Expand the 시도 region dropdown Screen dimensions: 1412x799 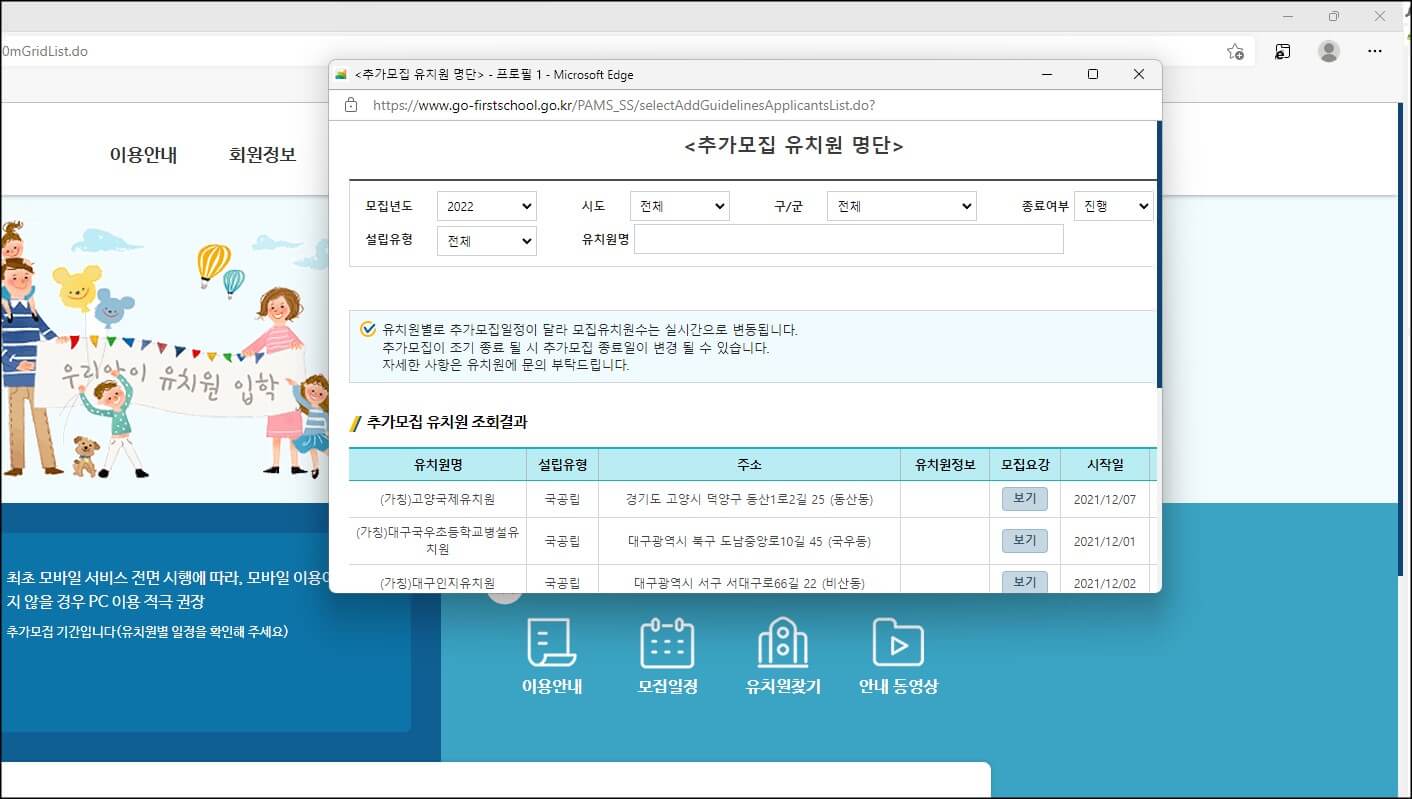pos(679,205)
